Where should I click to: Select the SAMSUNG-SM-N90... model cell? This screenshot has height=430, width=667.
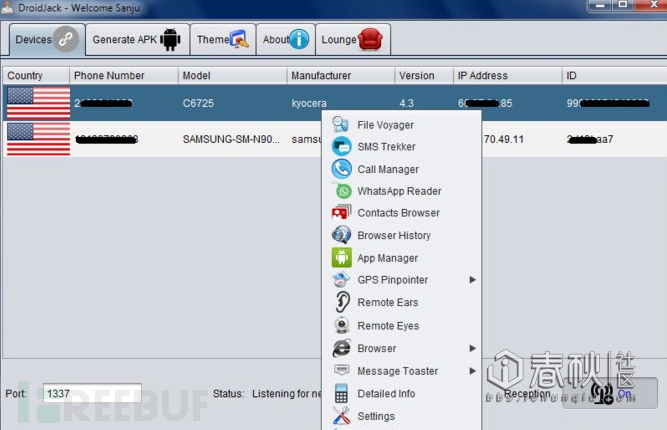click(232, 139)
